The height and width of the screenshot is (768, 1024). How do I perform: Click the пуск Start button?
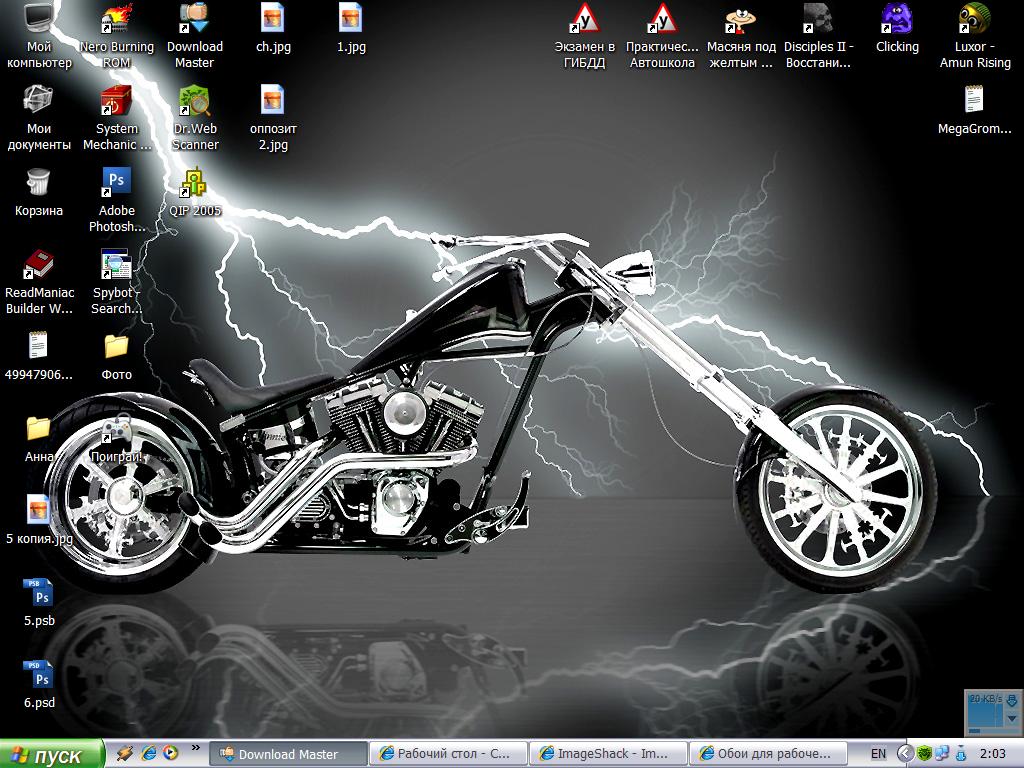coord(52,755)
